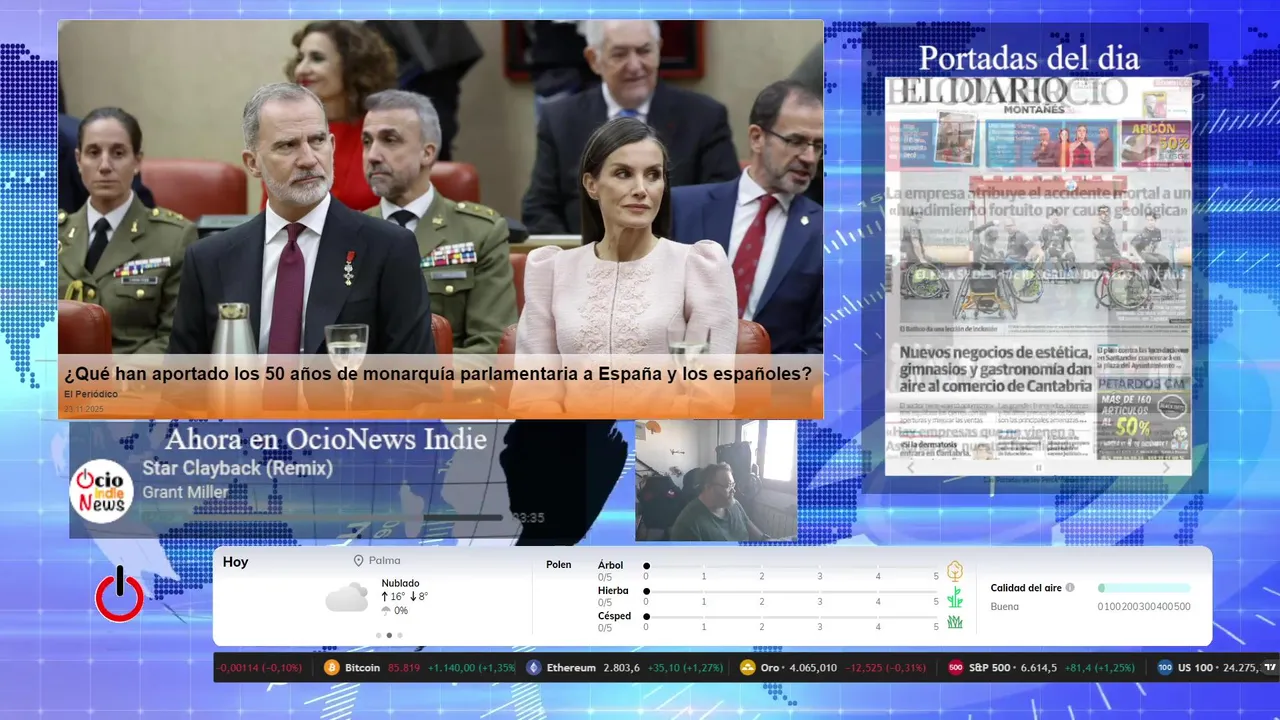Click the TradingView logo at ticker end
The height and width of the screenshot is (720, 1280).
click(1270, 668)
